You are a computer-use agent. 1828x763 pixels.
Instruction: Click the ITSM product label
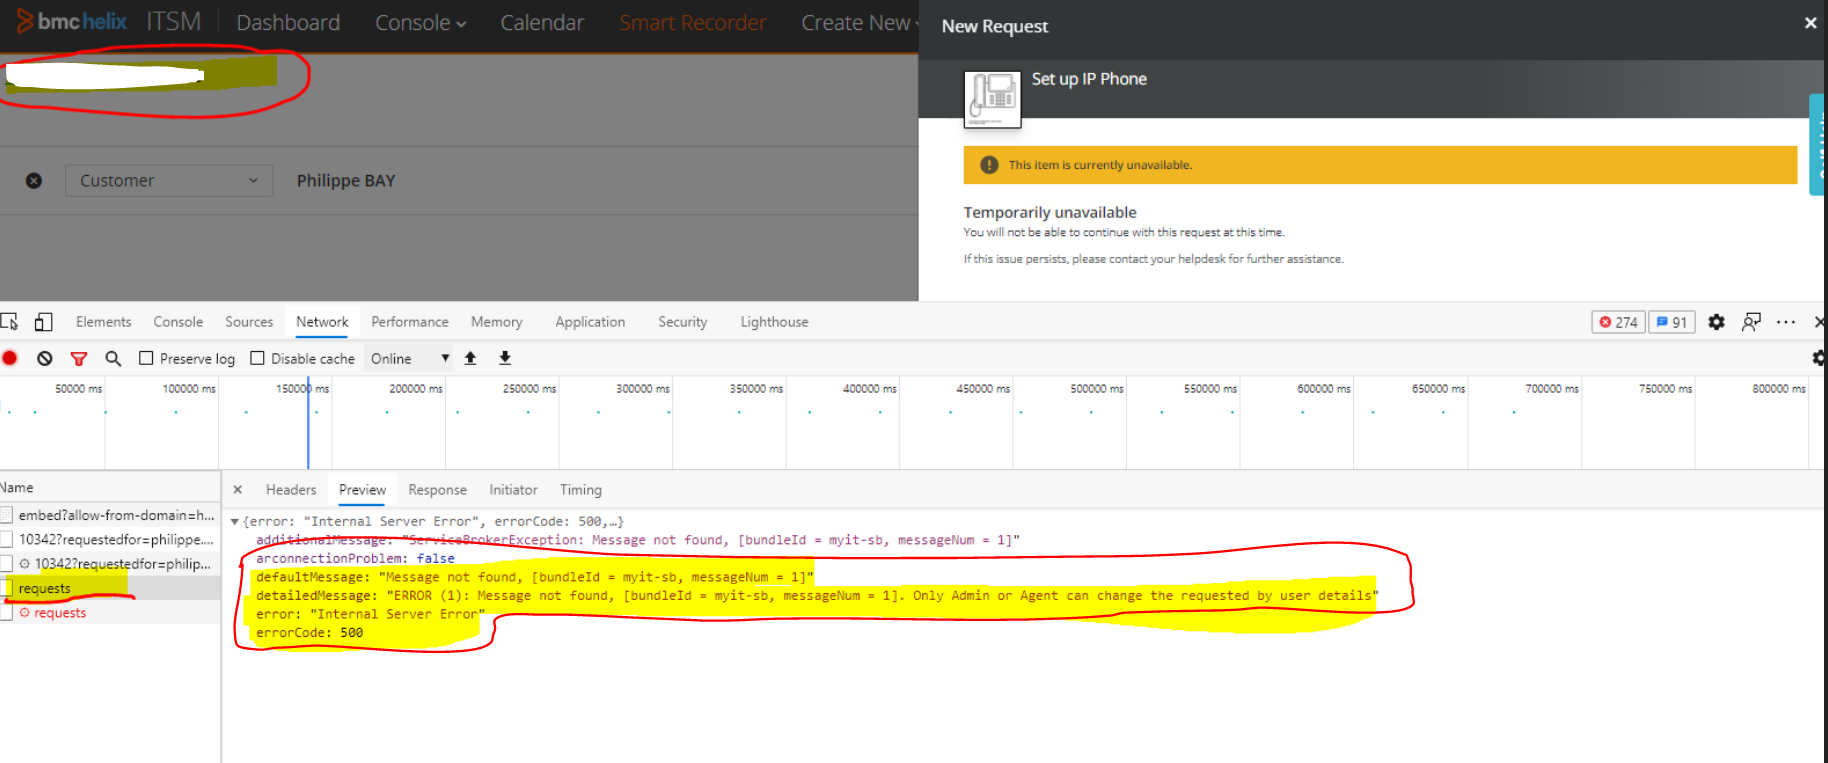(174, 22)
